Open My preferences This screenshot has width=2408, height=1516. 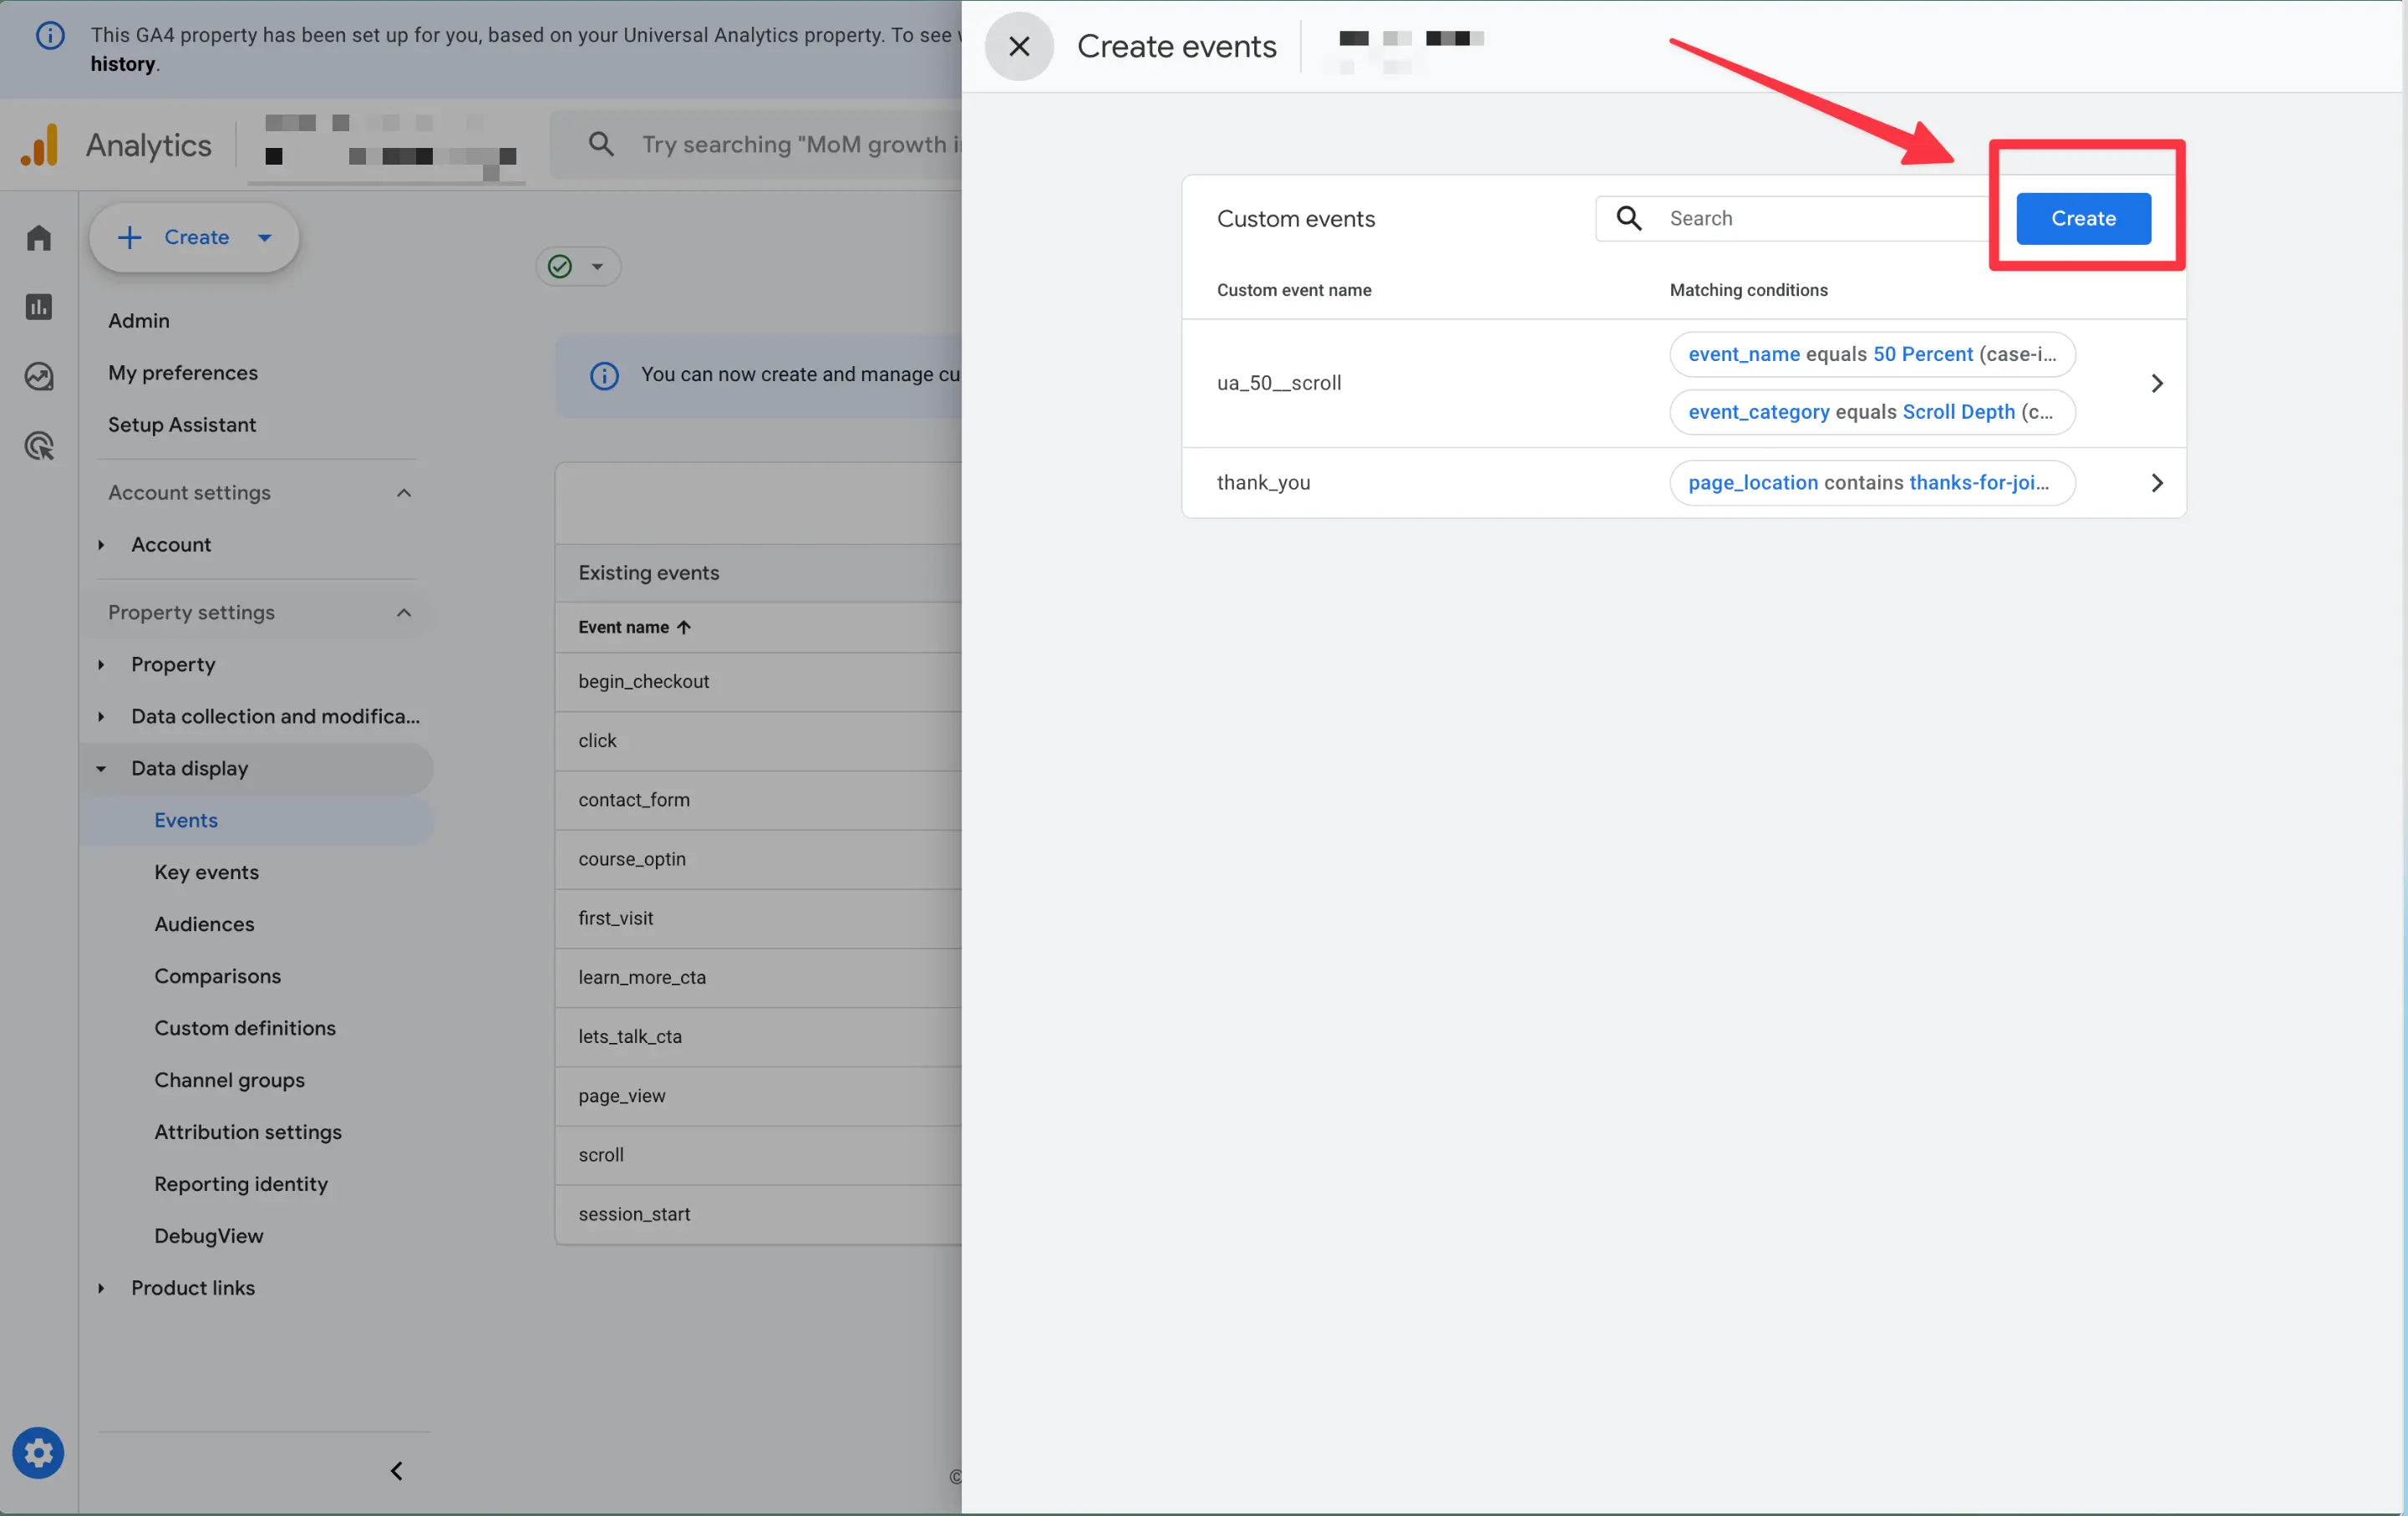(x=183, y=373)
